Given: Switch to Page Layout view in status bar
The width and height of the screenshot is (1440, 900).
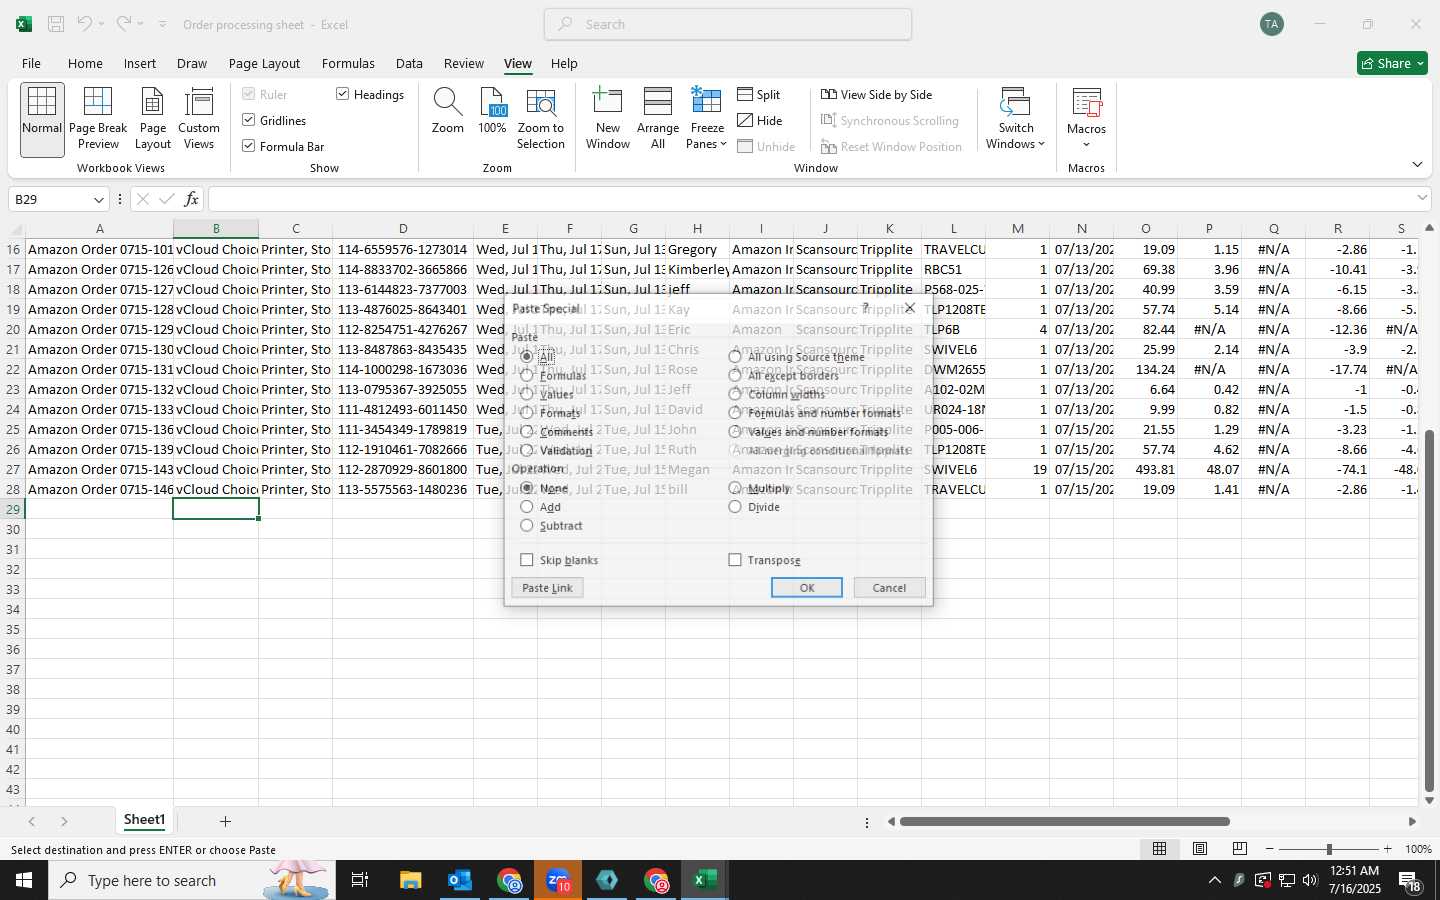Looking at the screenshot, I should [x=1200, y=849].
